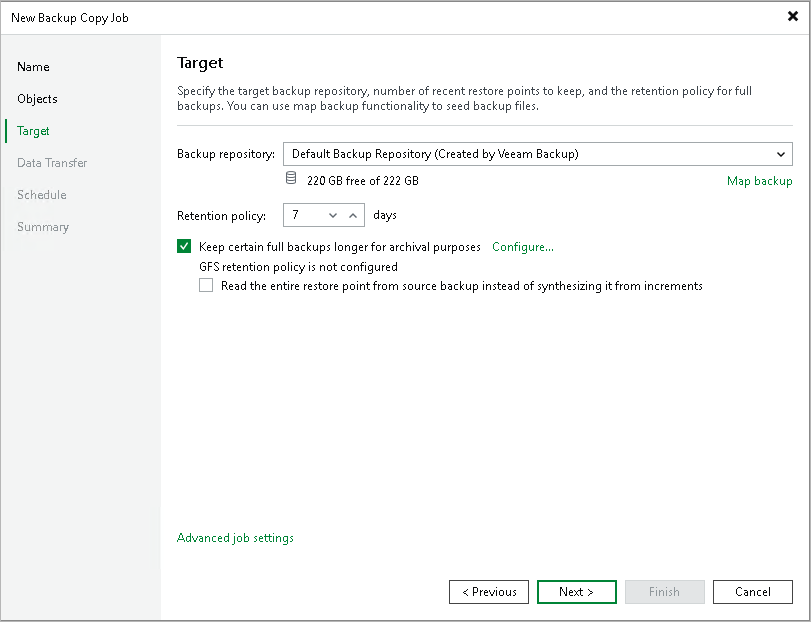Click the Next button
The height and width of the screenshot is (622, 811).
(577, 591)
